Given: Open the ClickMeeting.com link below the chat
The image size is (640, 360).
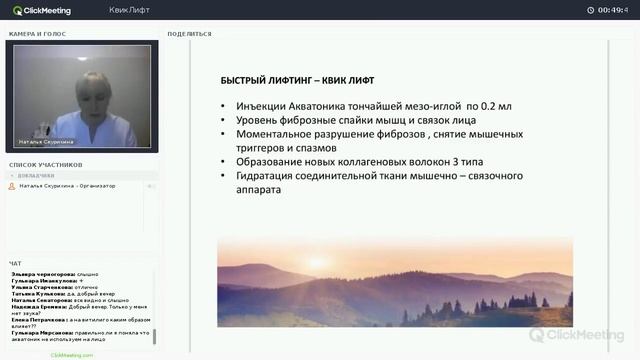Looking at the screenshot, I should pyautogui.click(x=72, y=355).
